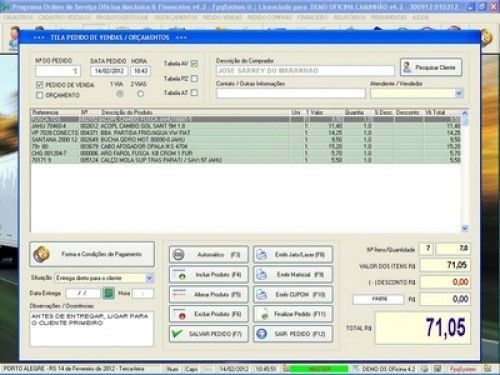Click the Contato / Outras Informações field

291,94
